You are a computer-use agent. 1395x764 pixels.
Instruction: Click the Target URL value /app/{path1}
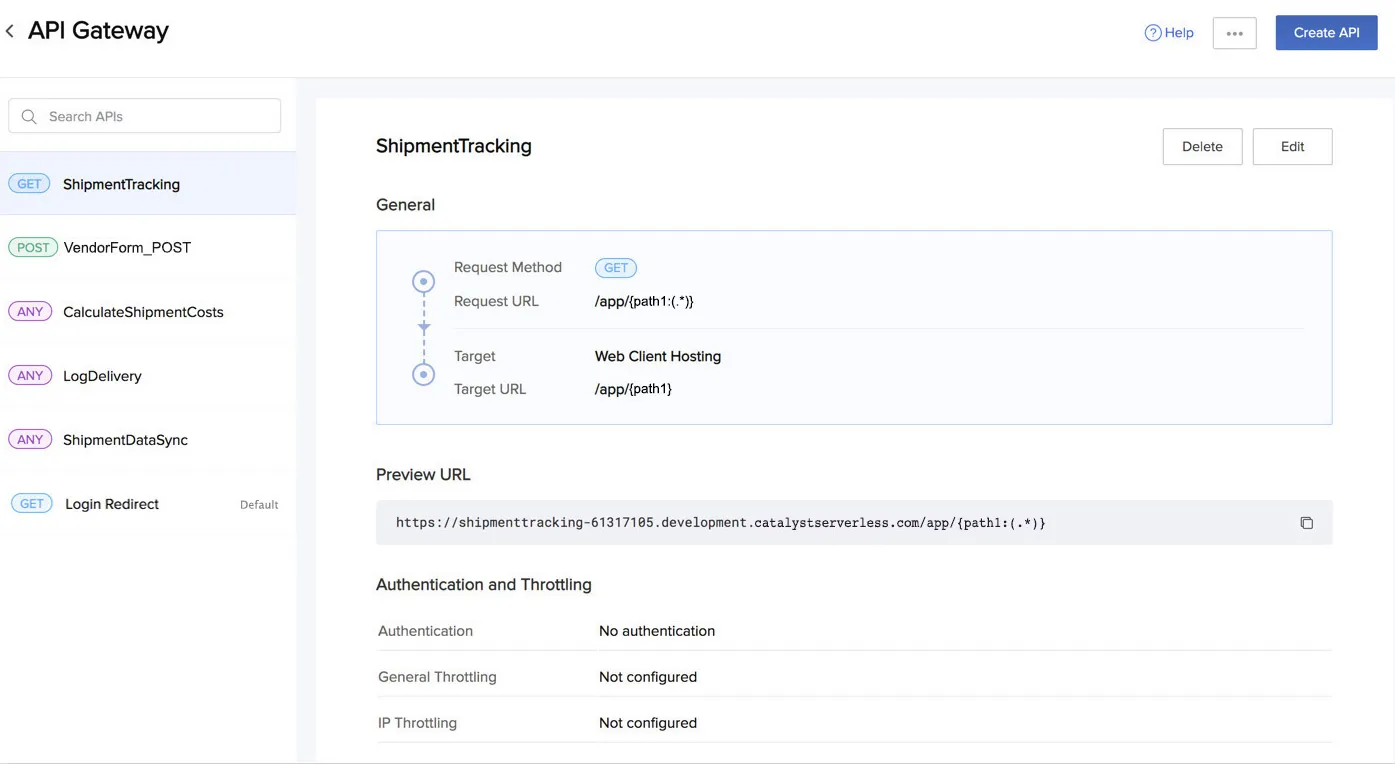pyautogui.click(x=633, y=389)
